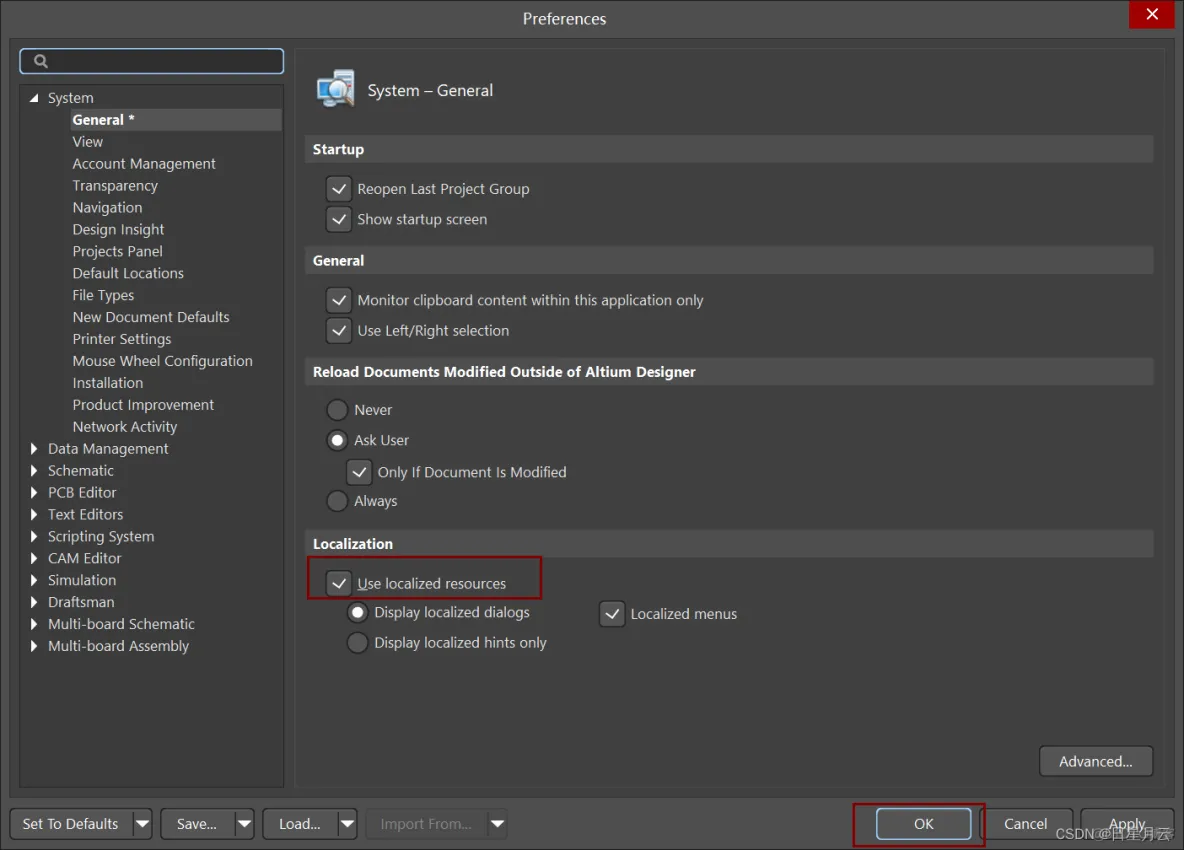Open the Set To Defaults dropdown arrow
The width and height of the screenshot is (1184, 850).
pos(143,824)
